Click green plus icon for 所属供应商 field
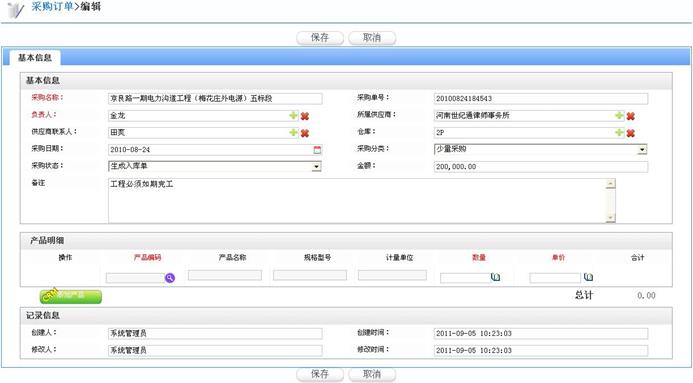 pos(619,116)
